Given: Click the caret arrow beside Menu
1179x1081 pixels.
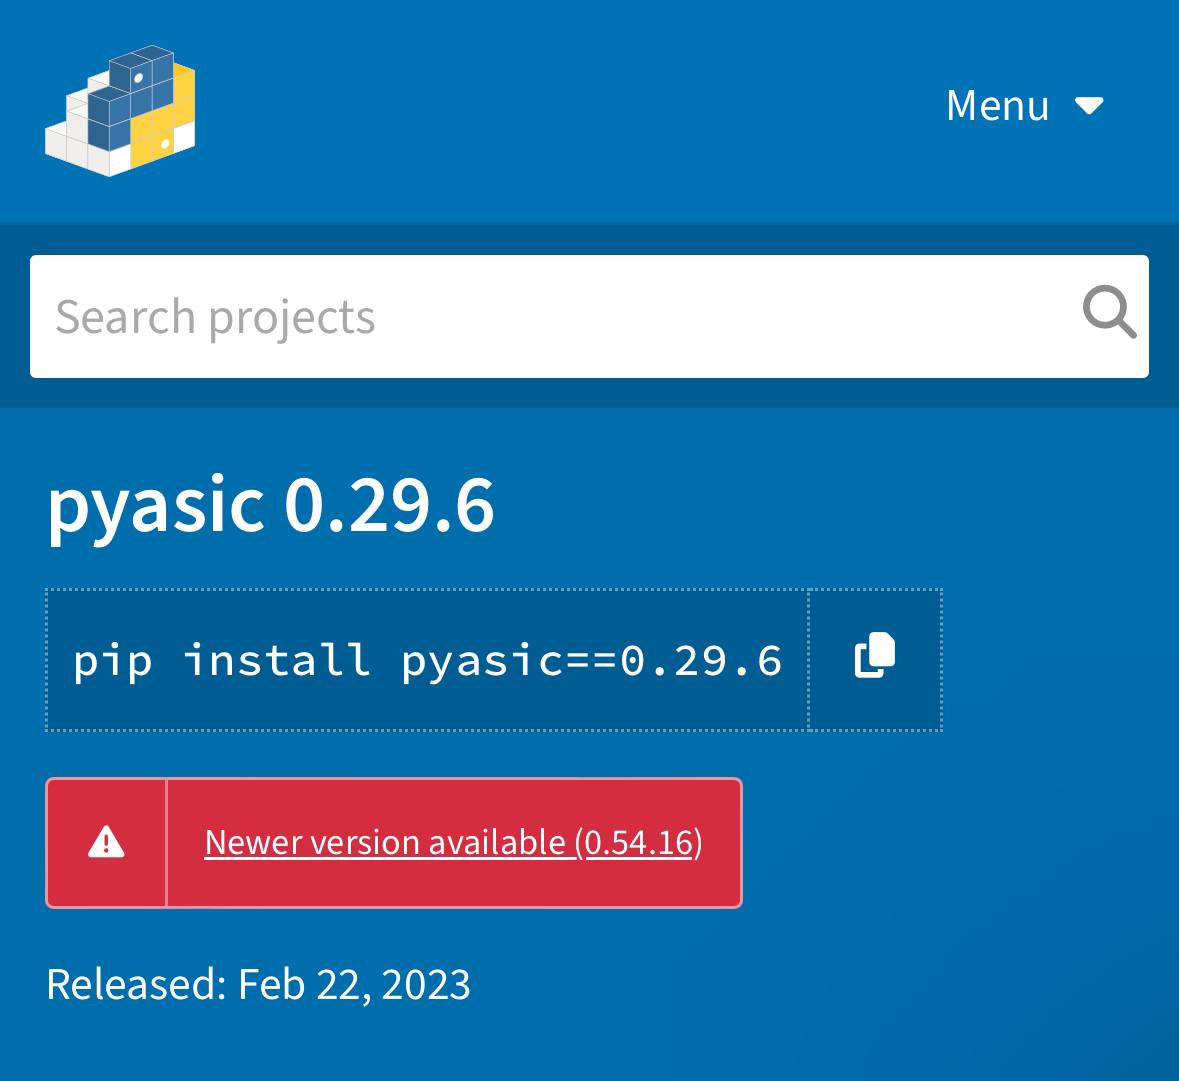Looking at the screenshot, I should (1088, 106).
